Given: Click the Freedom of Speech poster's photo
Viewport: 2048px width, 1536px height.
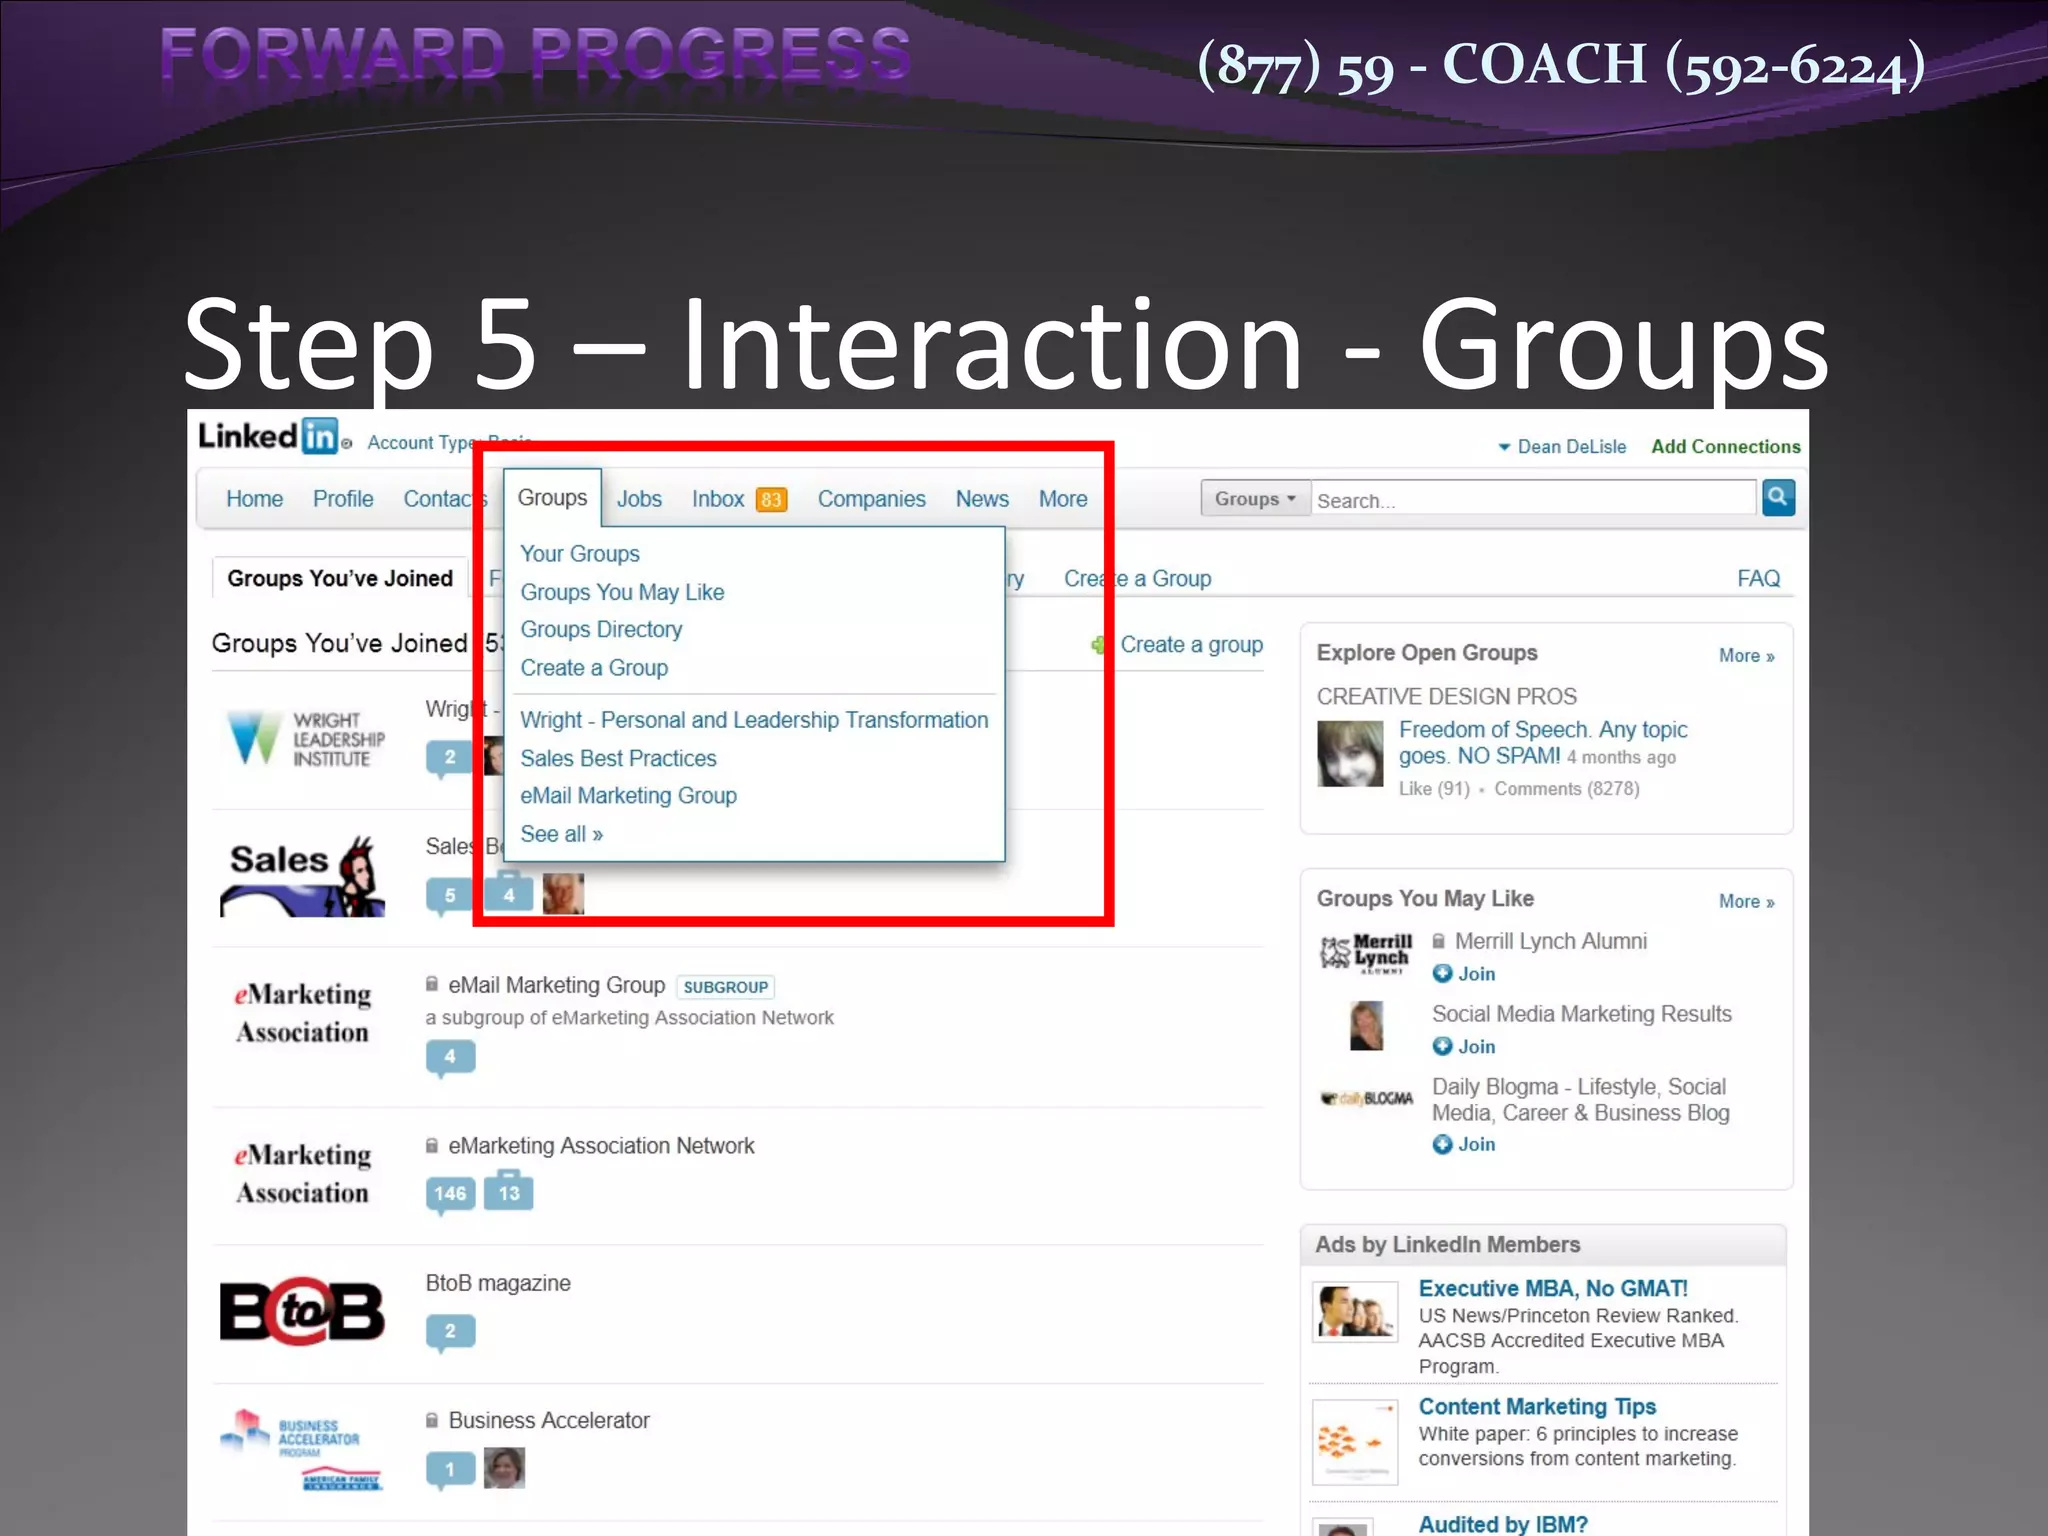Looking at the screenshot, I should tap(1350, 753).
